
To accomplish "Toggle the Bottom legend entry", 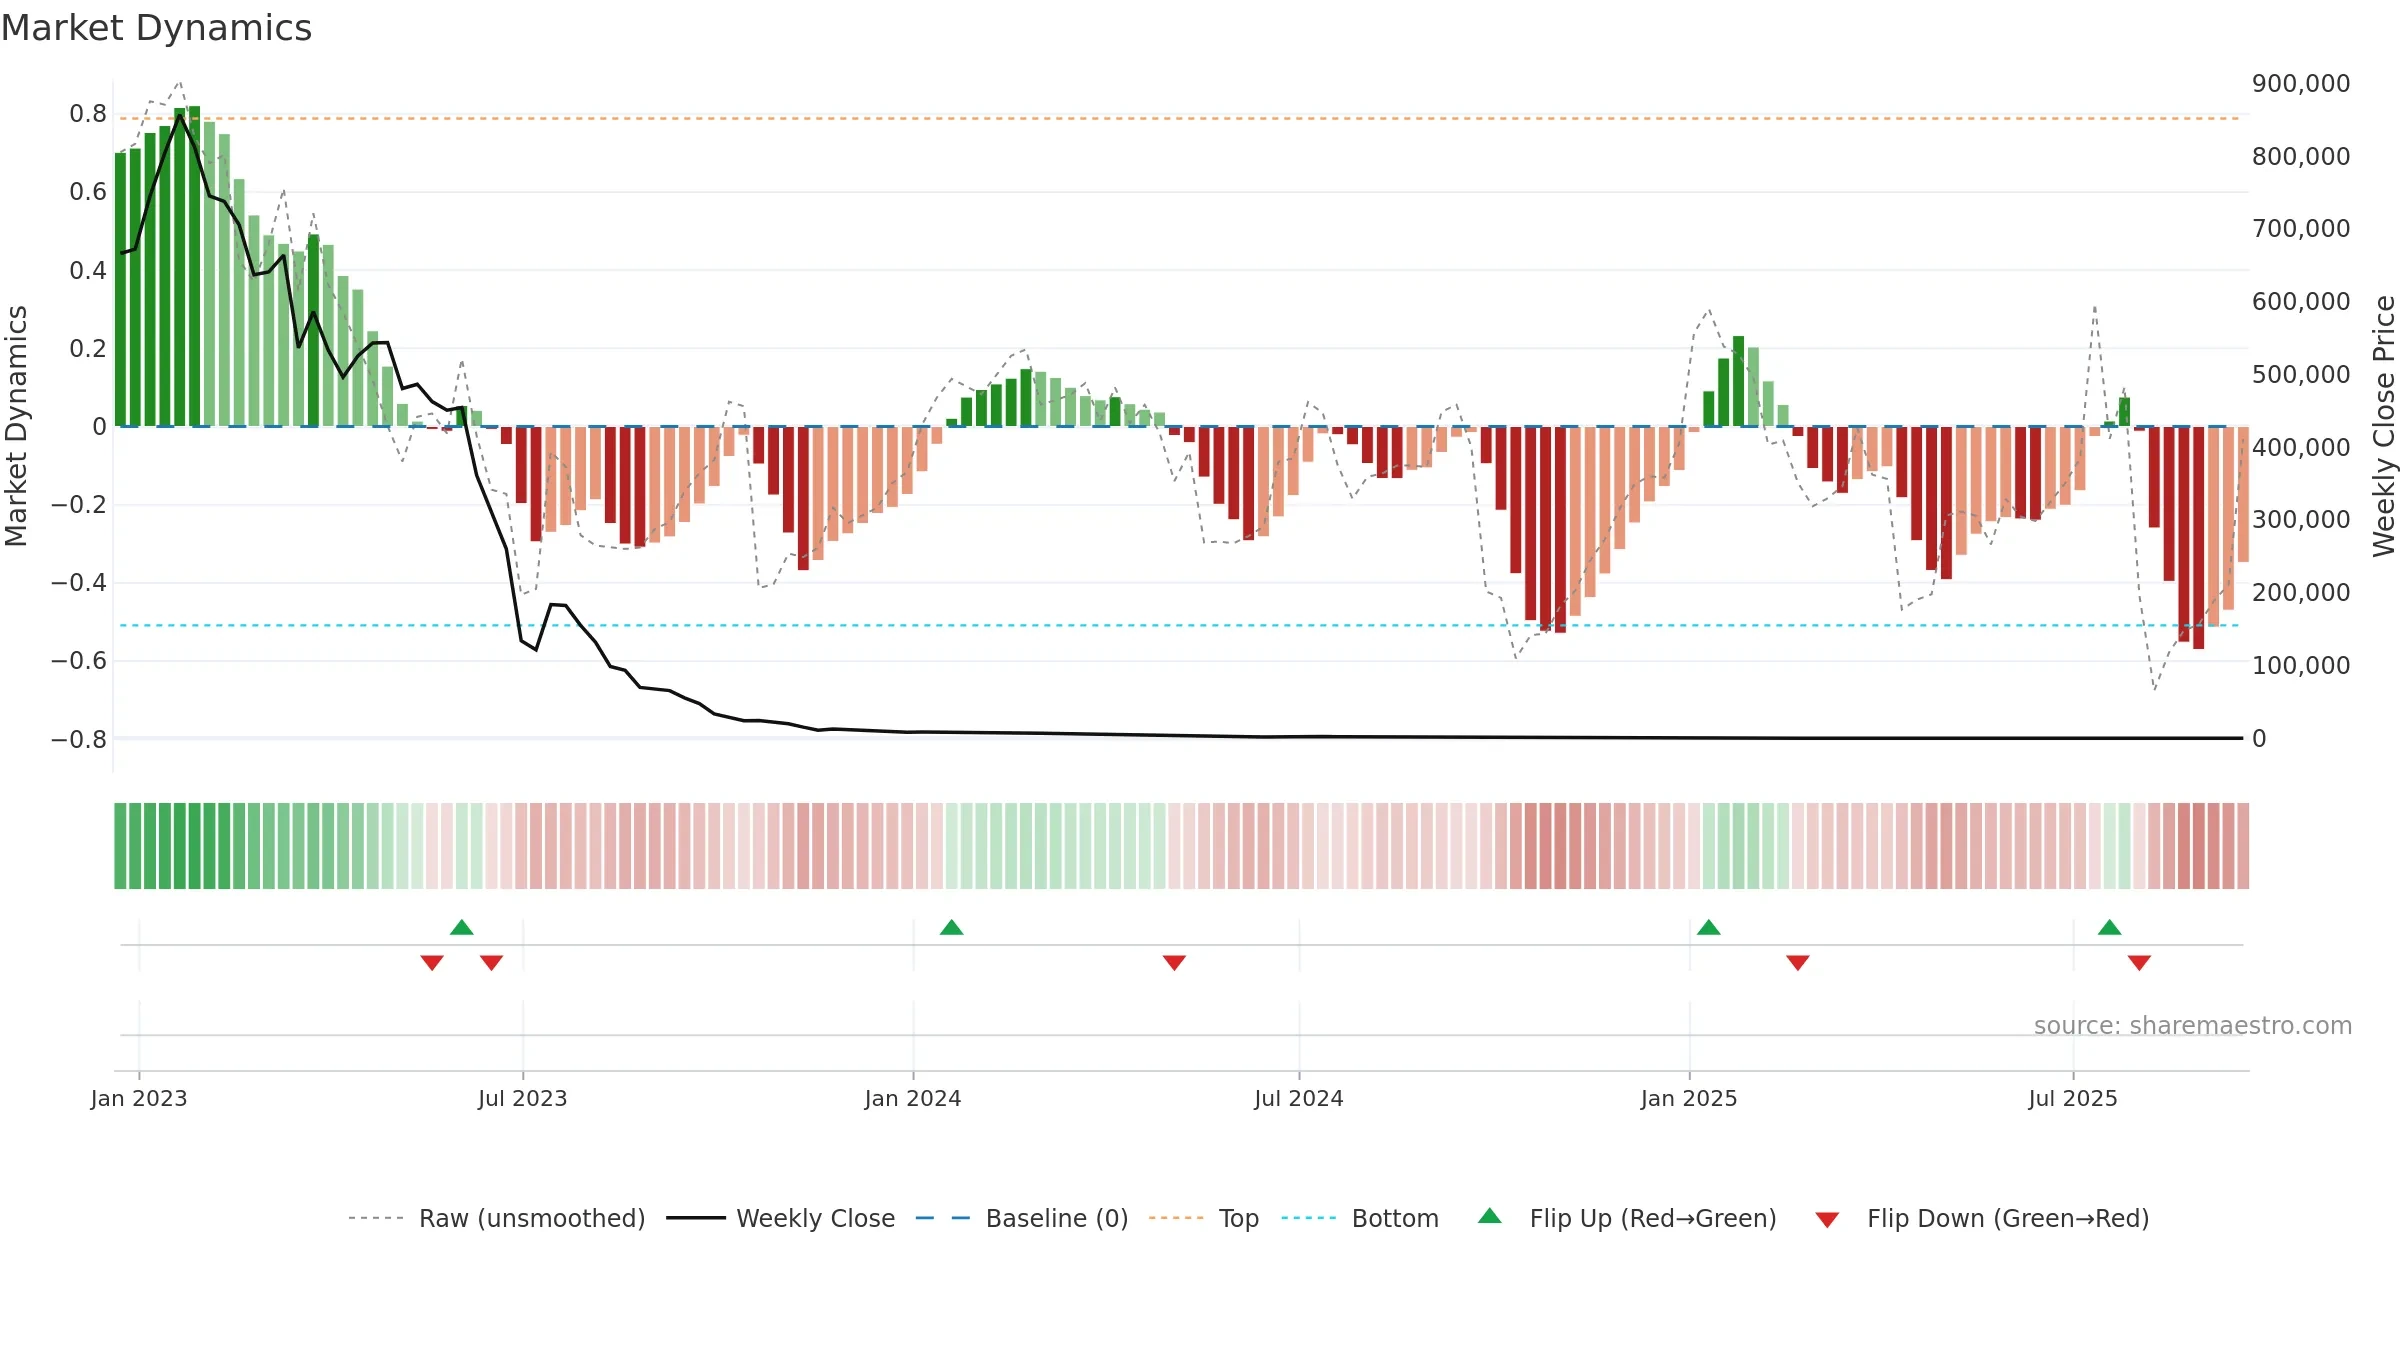I will point(1360,1218).
